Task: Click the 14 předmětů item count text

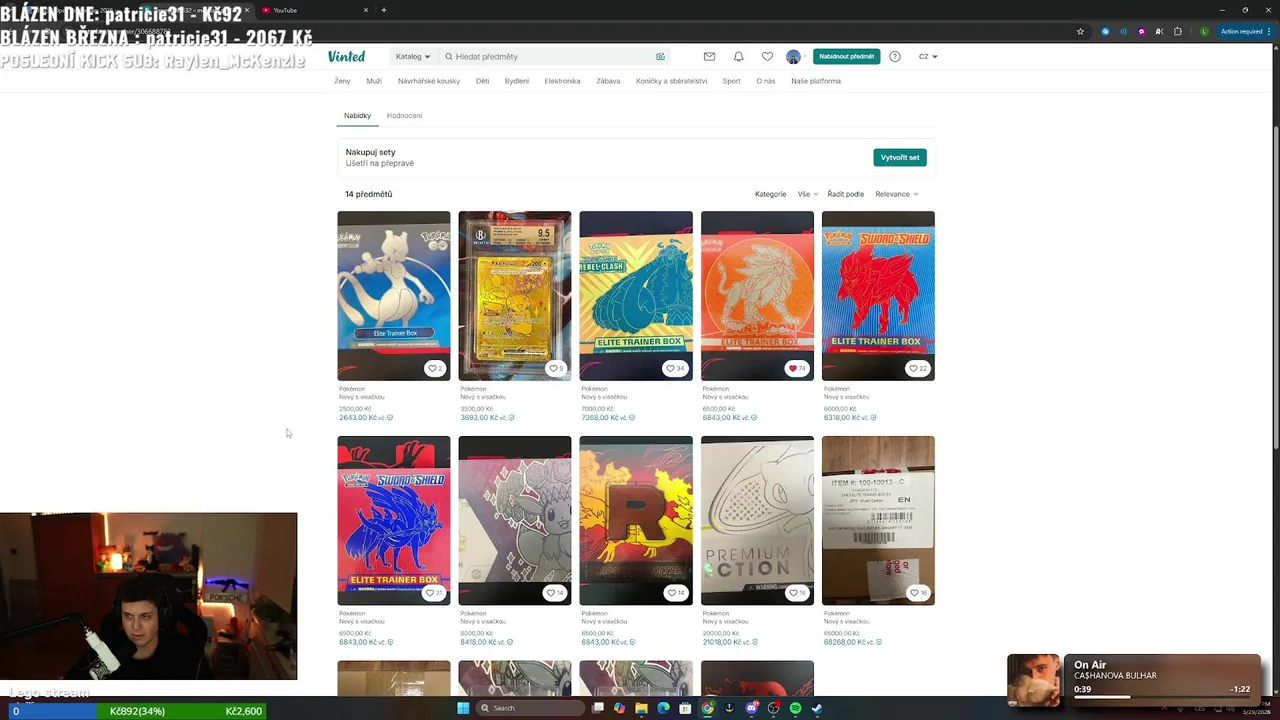Action: [x=369, y=194]
